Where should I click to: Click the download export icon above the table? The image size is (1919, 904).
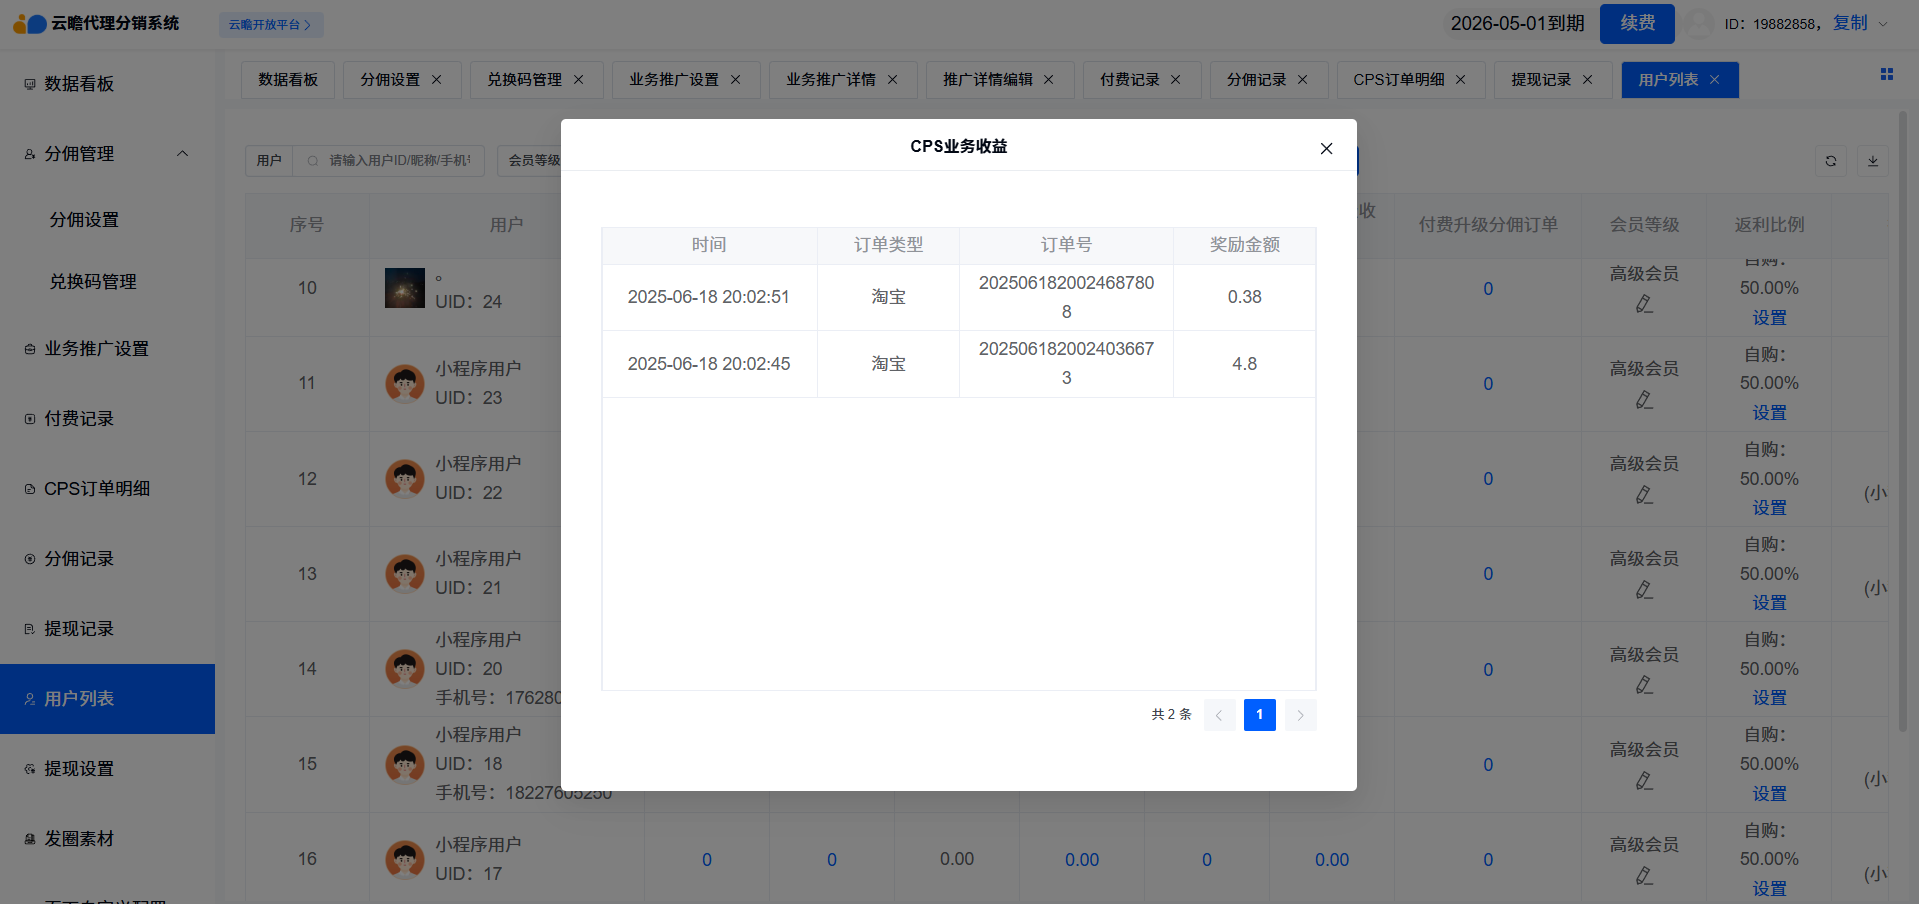[x=1873, y=161]
